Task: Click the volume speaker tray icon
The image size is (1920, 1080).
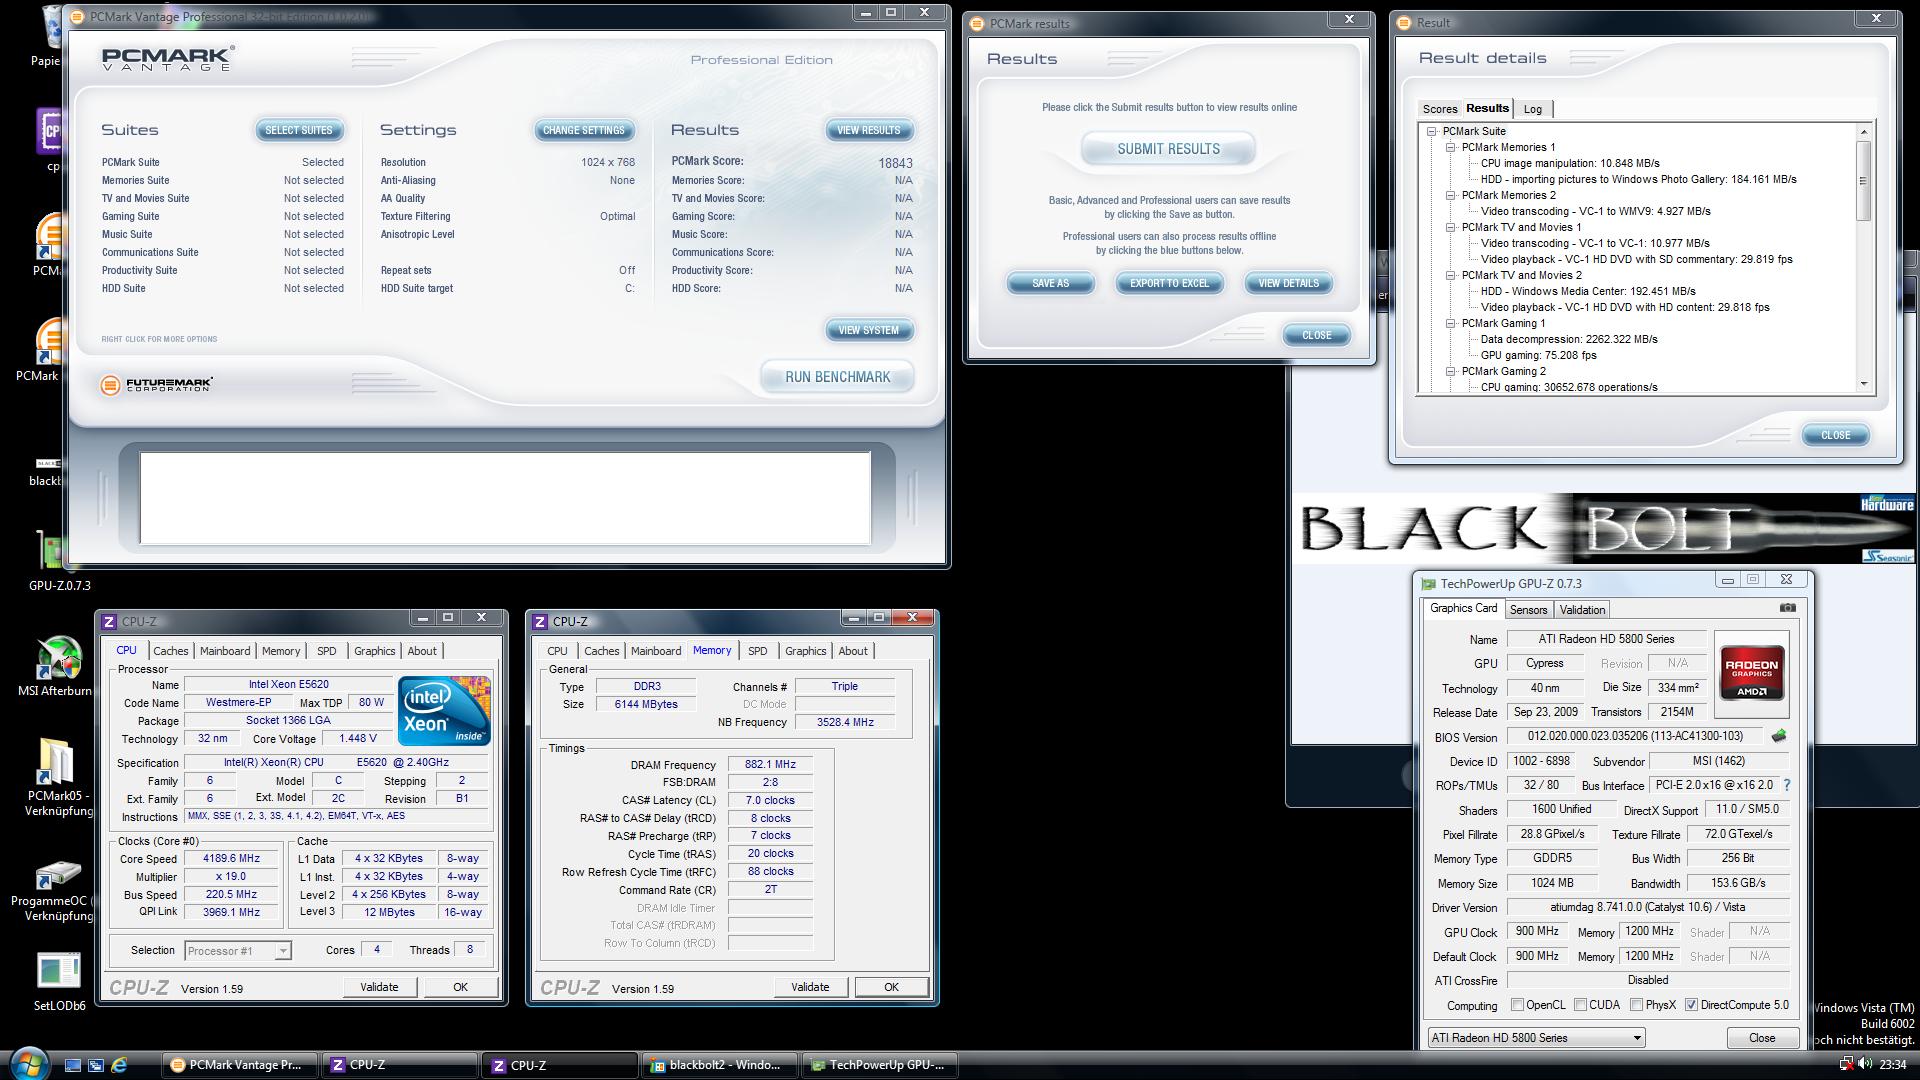Action: click(1864, 1064)
